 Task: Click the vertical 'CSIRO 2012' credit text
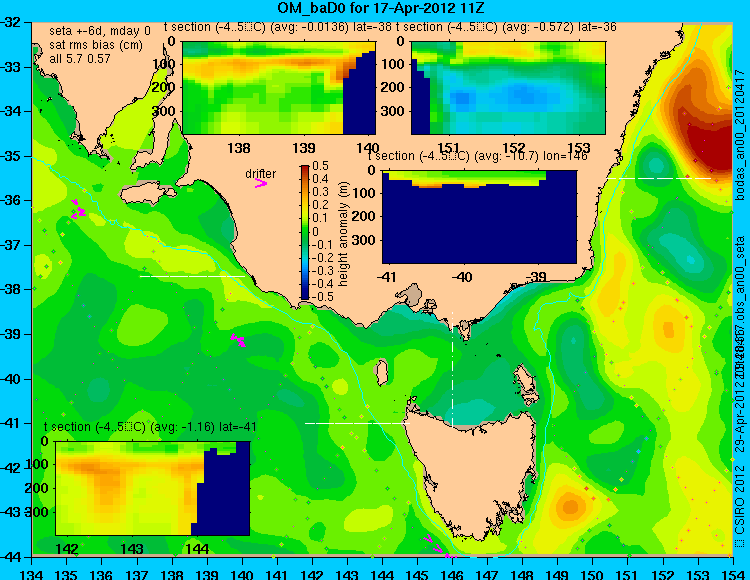point(740,500)
